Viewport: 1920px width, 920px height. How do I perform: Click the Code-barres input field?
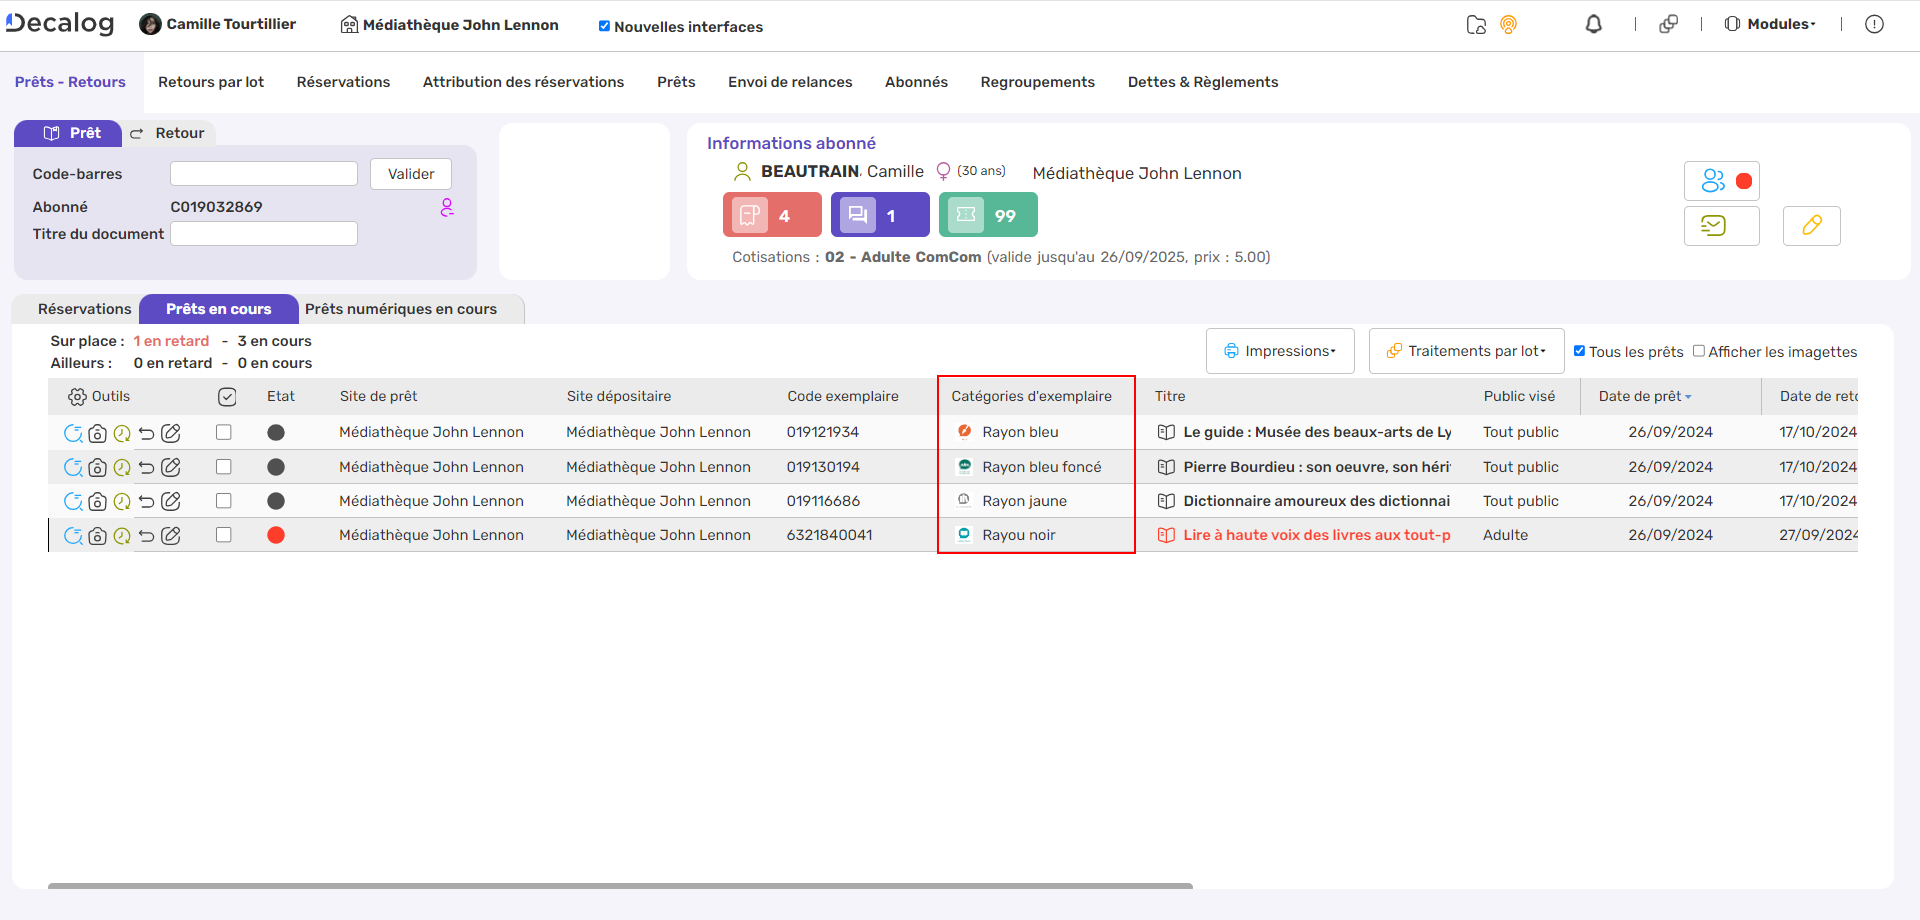264,174
